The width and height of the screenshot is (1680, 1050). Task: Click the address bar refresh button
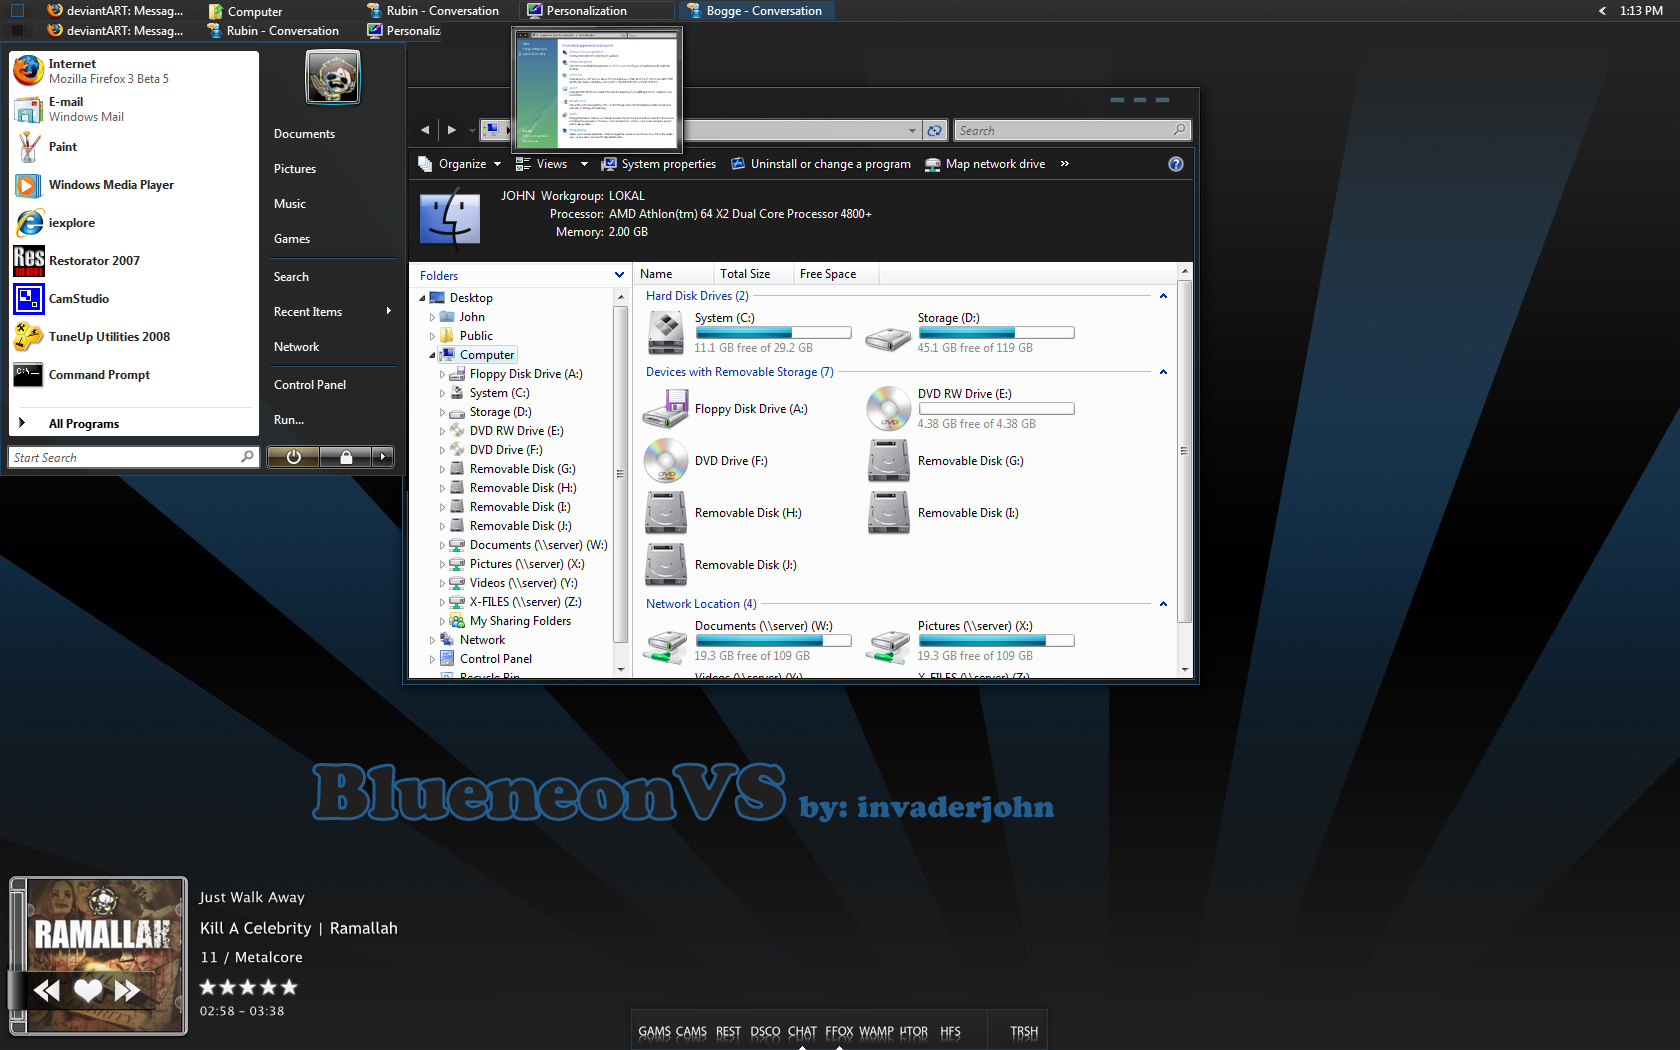click(x=934, y=130)
